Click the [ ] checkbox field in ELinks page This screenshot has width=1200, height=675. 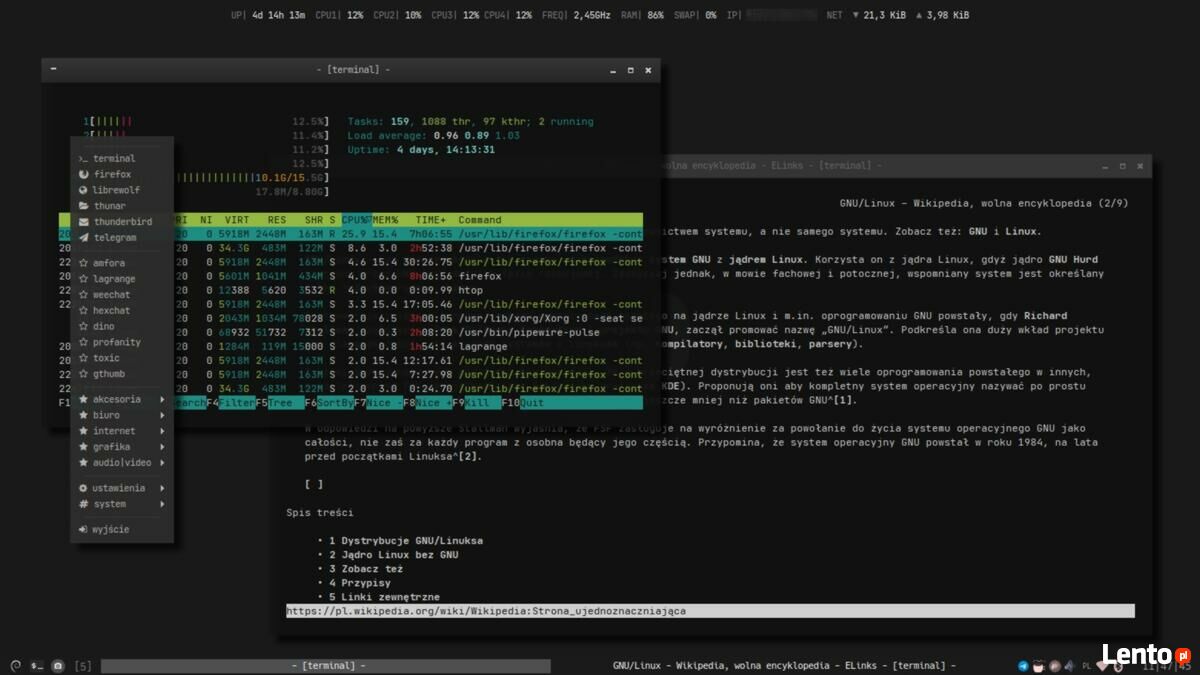pos(314,484)
